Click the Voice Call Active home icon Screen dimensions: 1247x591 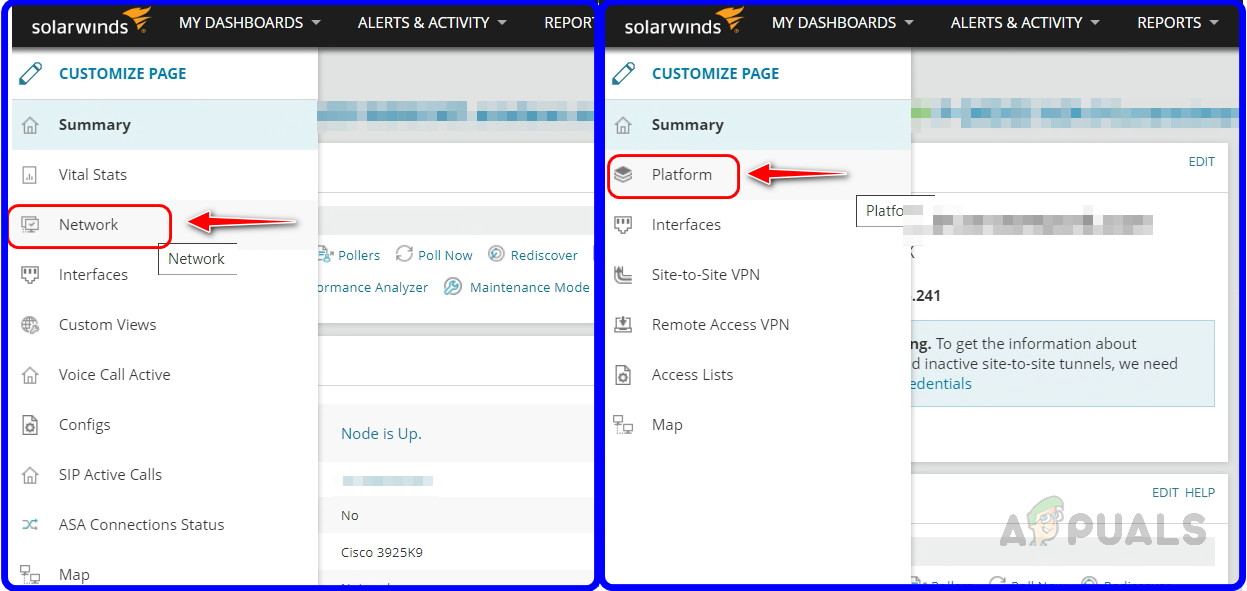tap(30, 375)
